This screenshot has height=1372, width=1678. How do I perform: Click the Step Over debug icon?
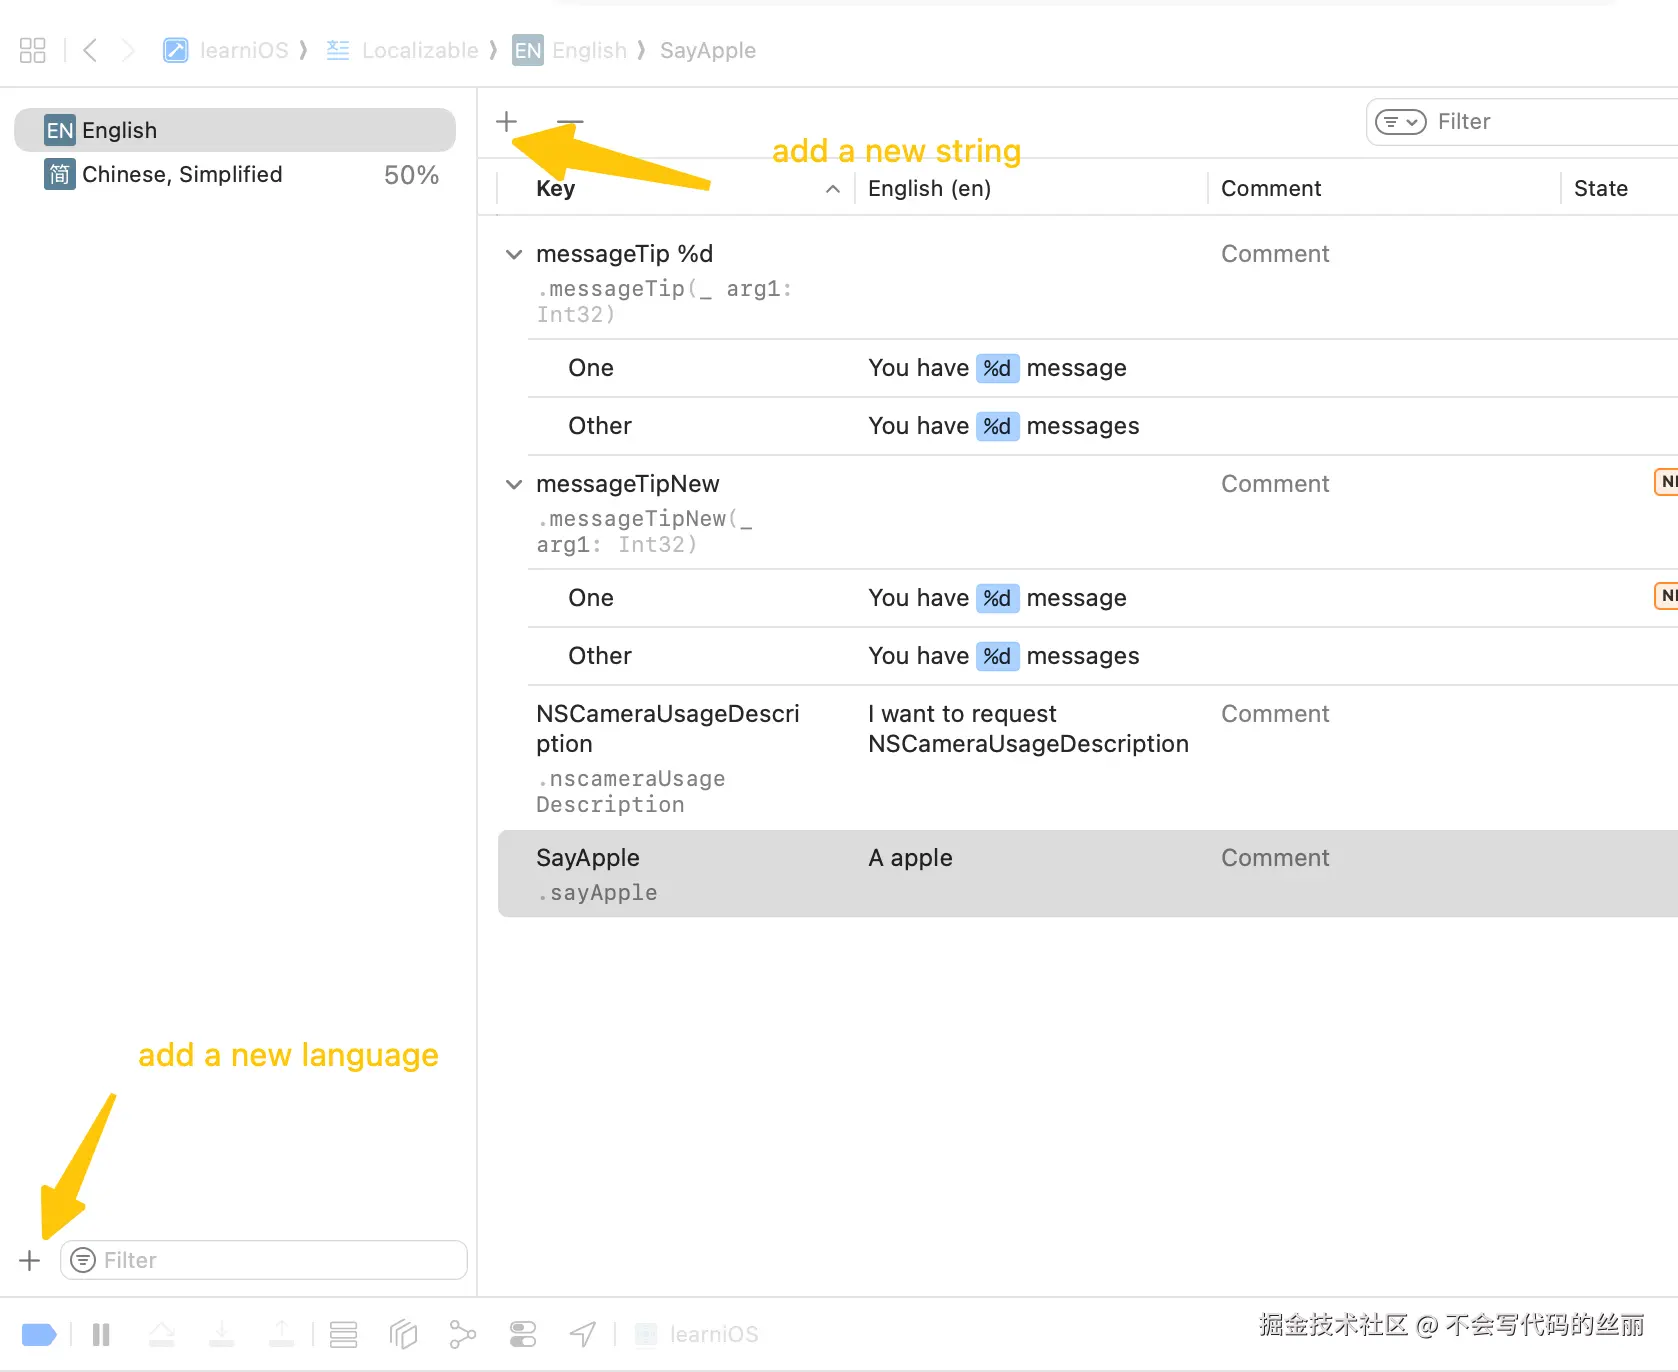pos(162,1334)
